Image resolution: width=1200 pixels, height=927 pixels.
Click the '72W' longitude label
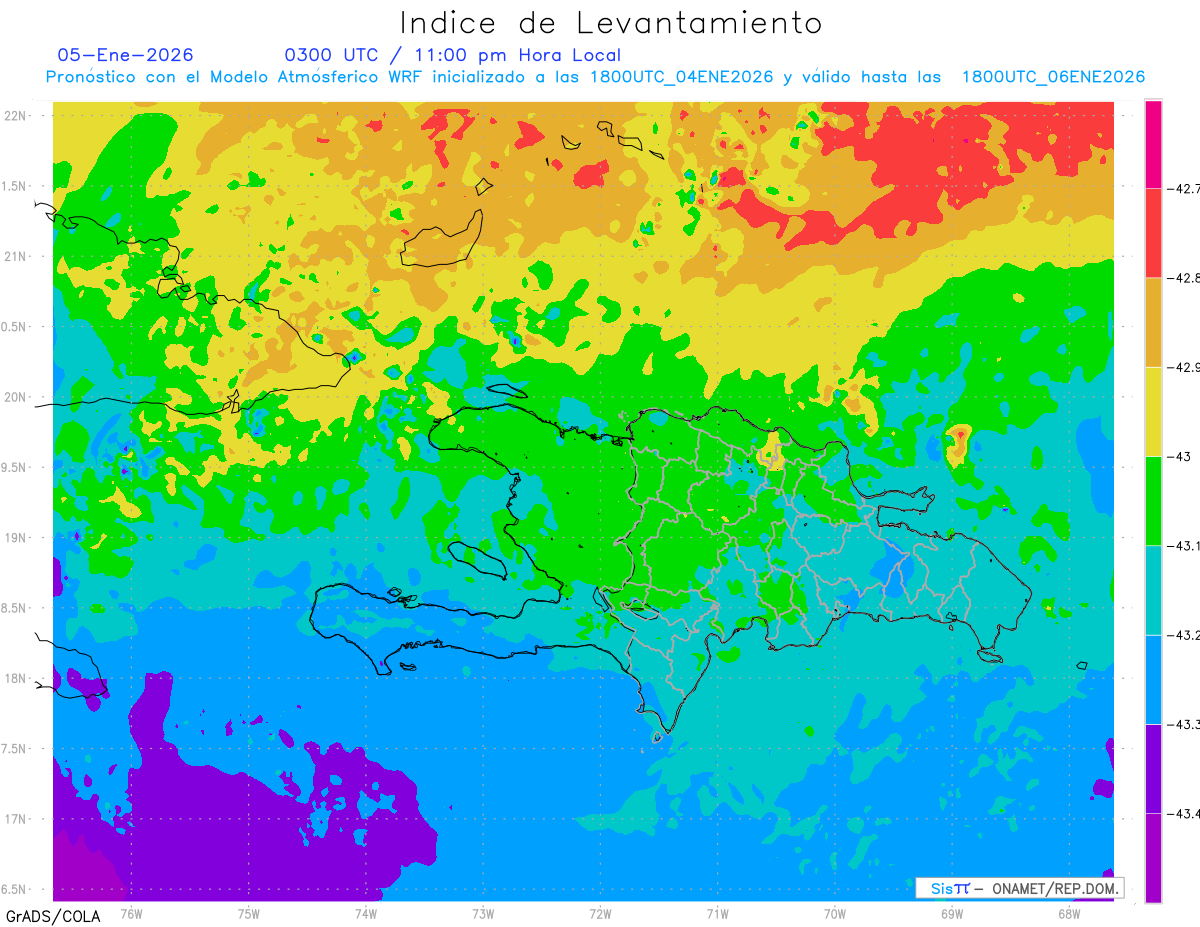(600, 914)
